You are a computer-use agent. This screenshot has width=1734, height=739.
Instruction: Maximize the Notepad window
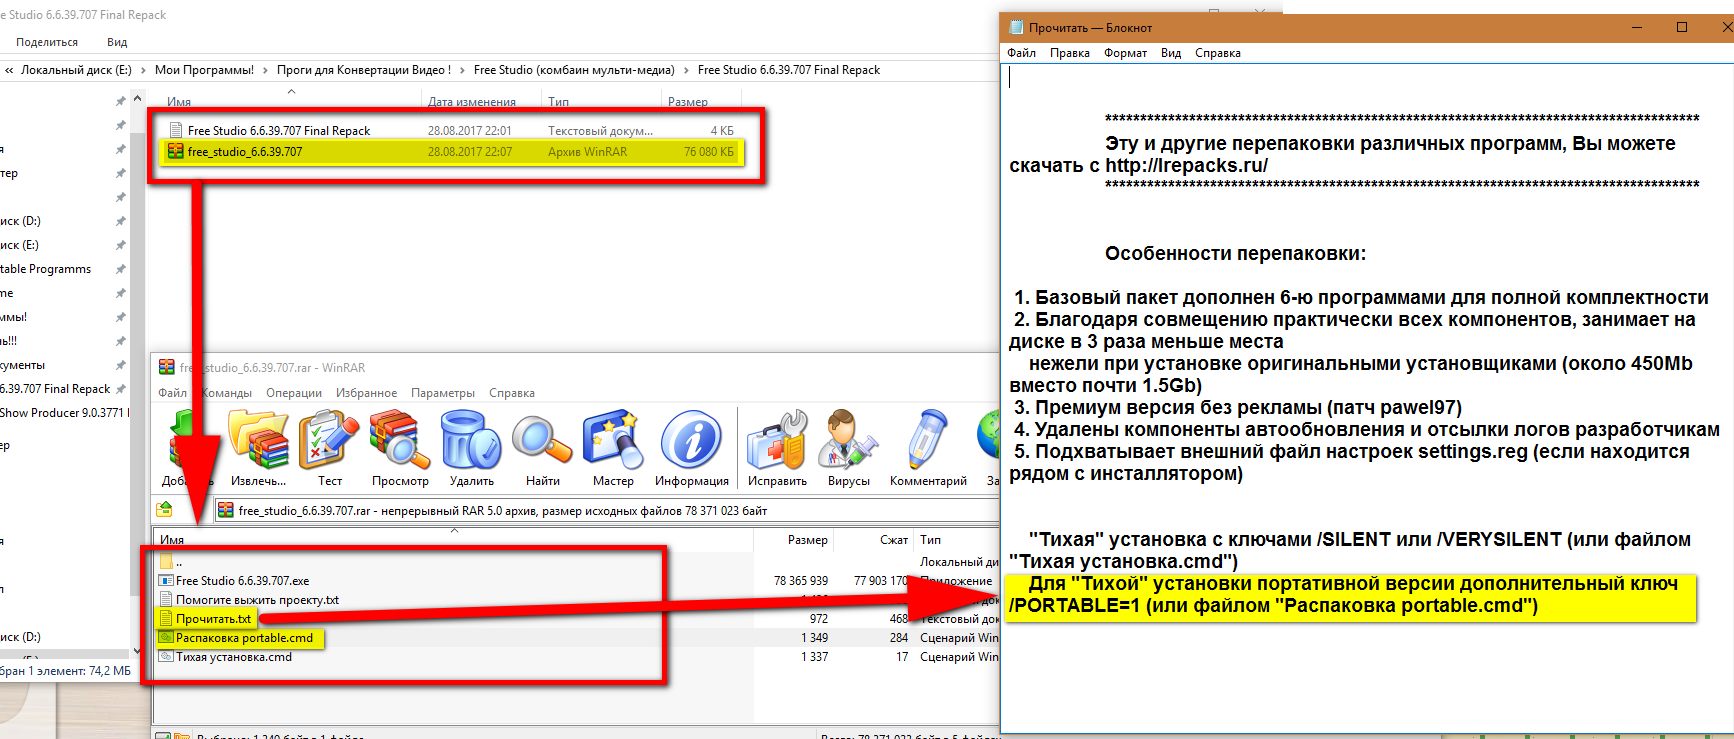click(x=1682, y=27)
